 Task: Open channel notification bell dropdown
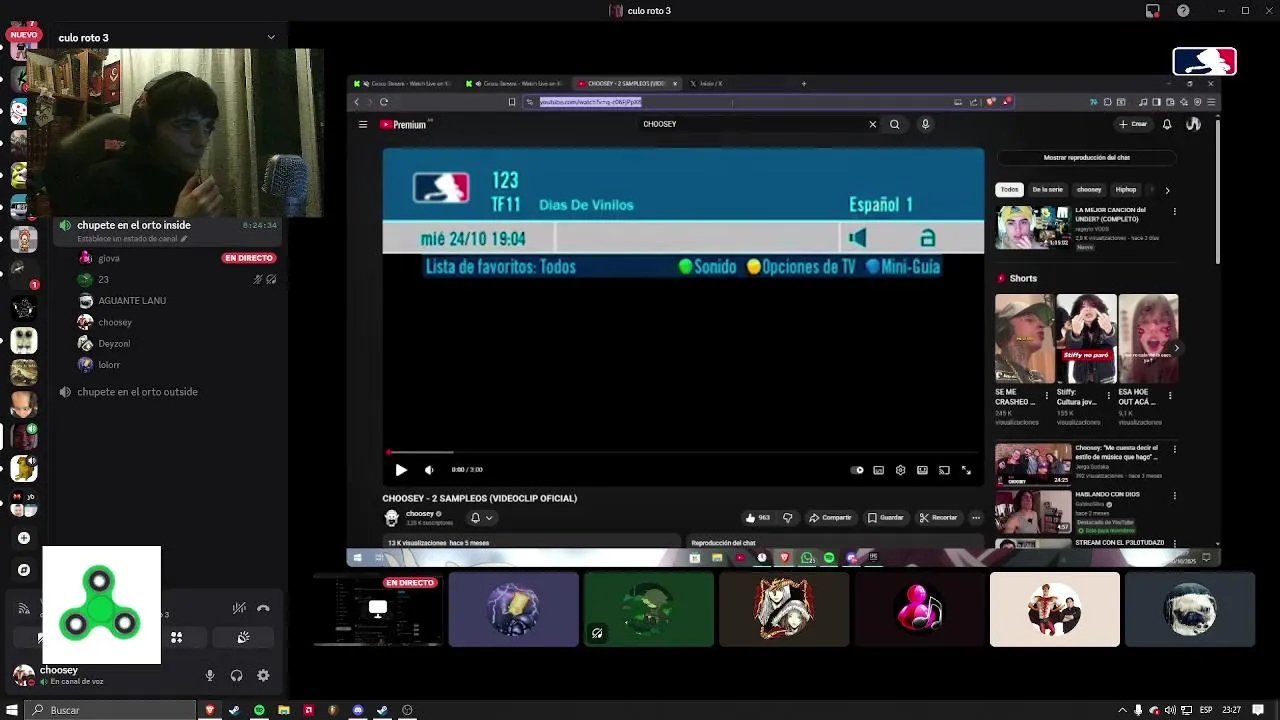click(481, 518)
